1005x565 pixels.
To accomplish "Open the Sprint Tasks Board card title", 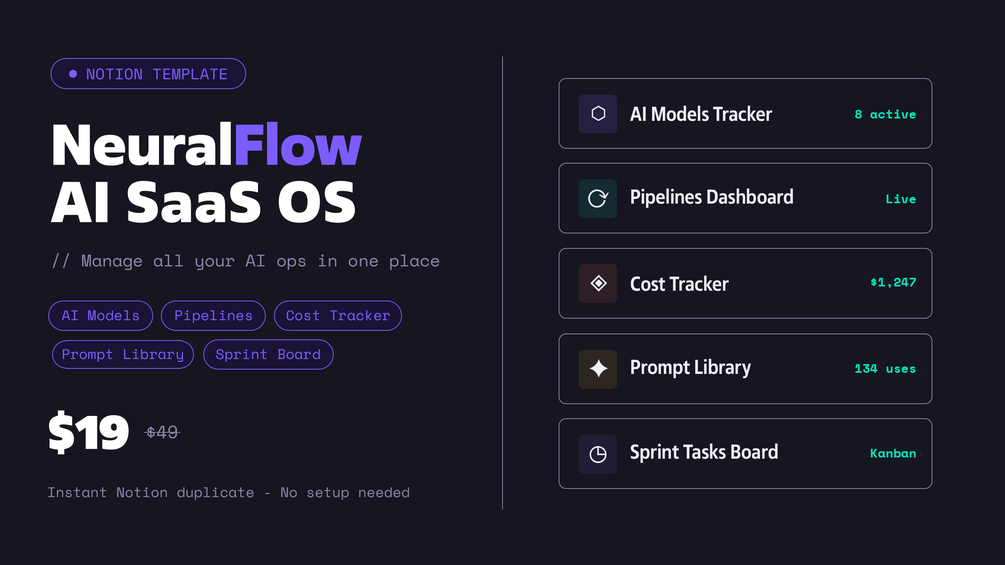I will pos(703,452).
